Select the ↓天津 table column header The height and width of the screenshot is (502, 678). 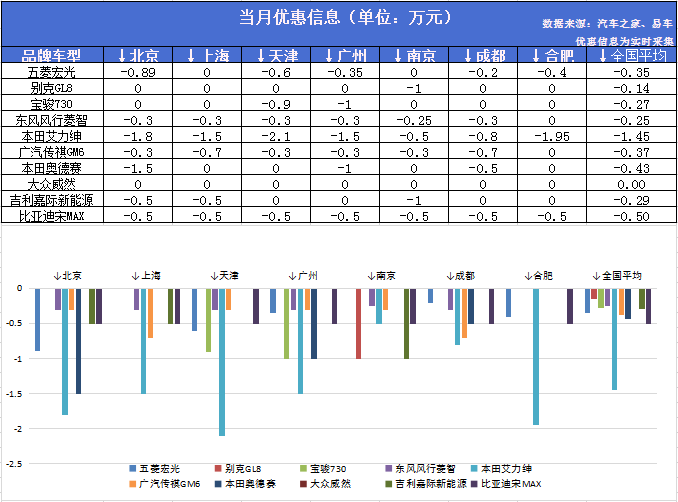[276, 55]
